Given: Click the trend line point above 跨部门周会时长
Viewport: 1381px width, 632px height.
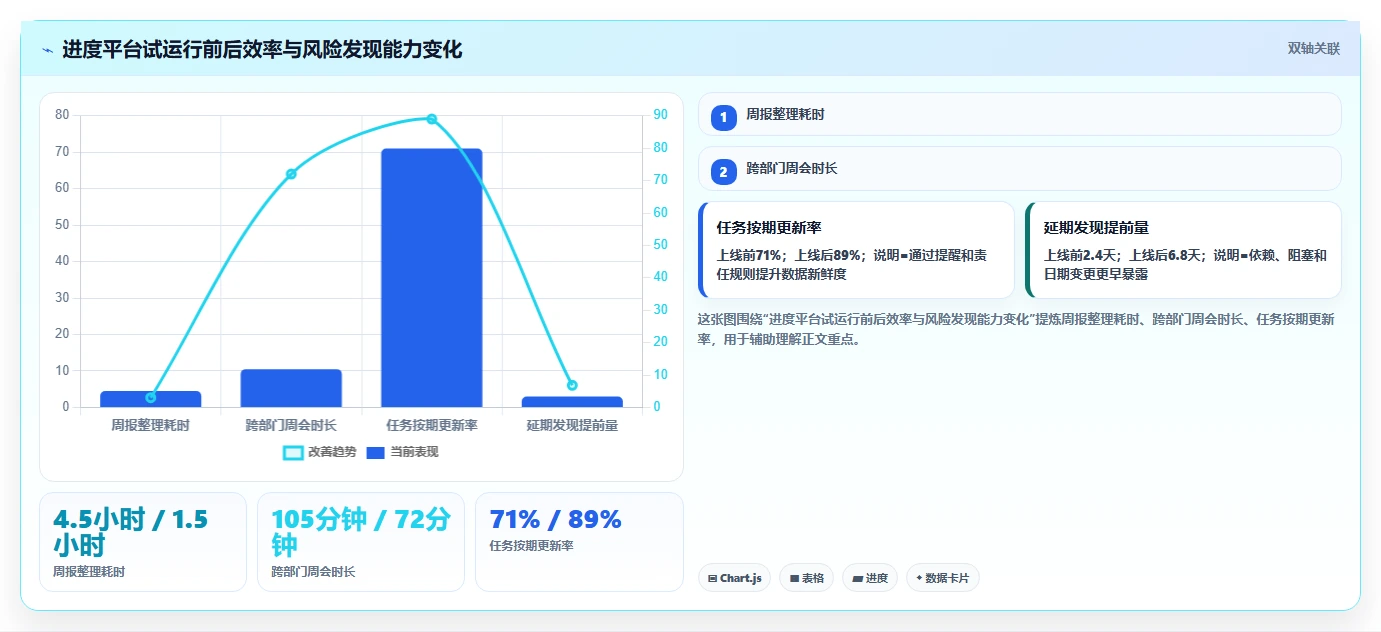Looking at the screenshot, I should pos(291,174).
